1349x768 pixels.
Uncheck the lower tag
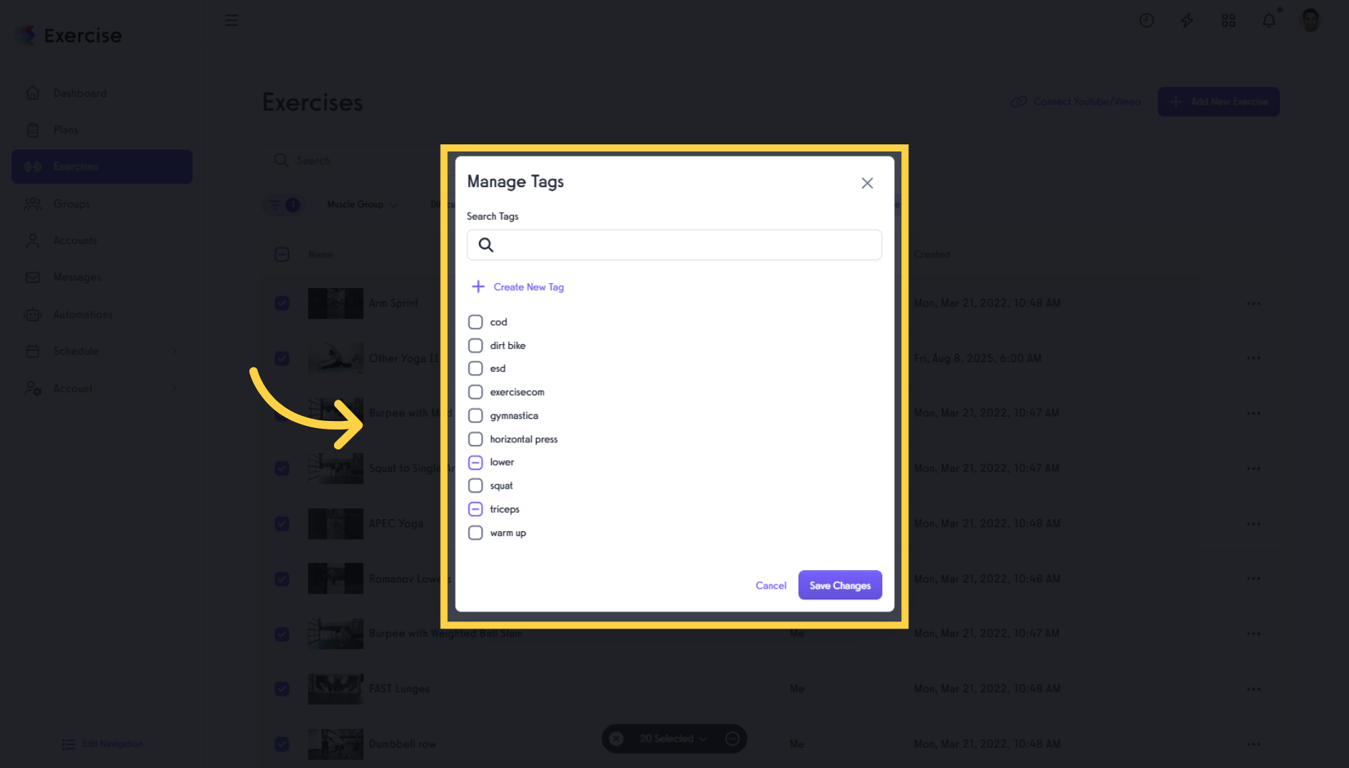pyautogui.click(x=475, y=462)
